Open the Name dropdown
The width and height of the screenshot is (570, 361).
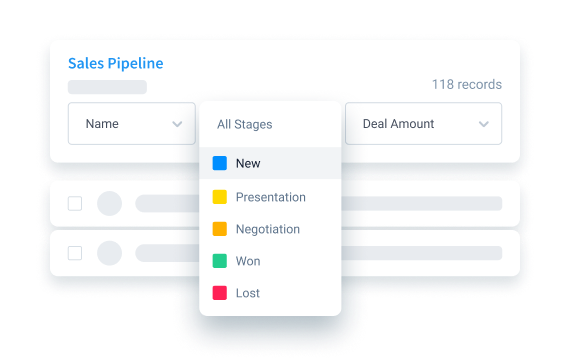[132, 124]
